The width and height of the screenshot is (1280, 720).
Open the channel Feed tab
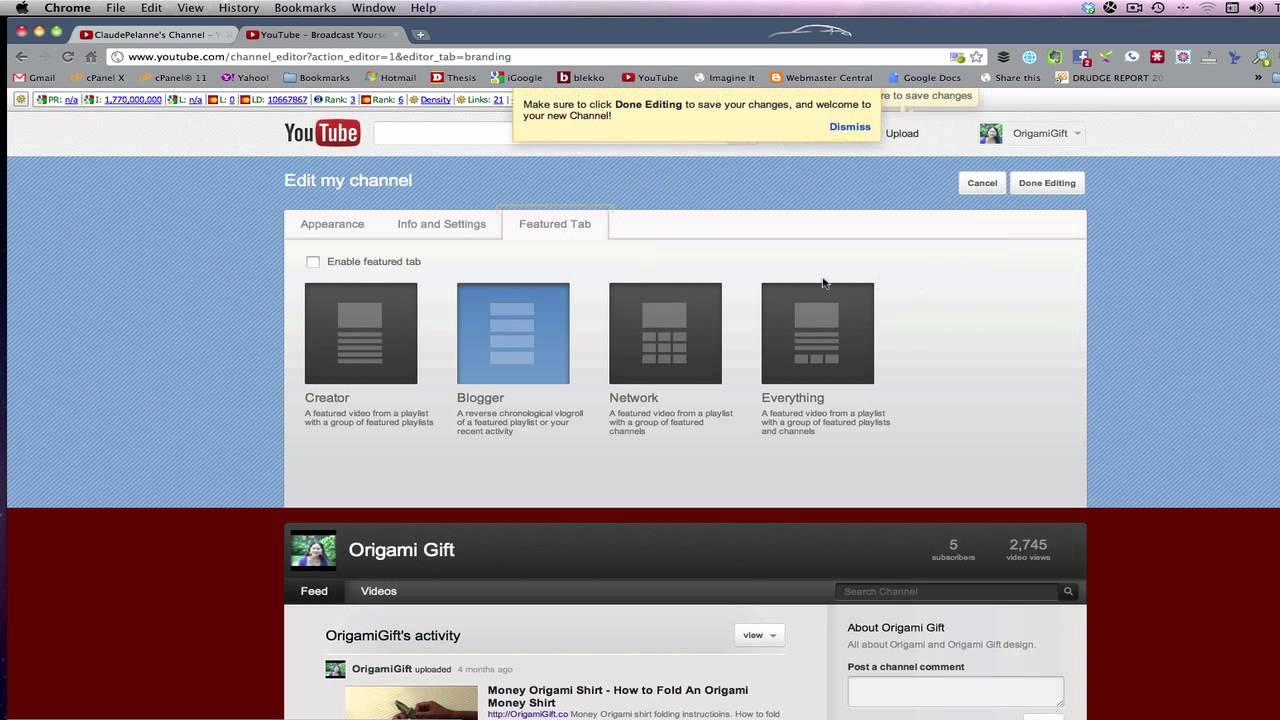tap(314, 591)
